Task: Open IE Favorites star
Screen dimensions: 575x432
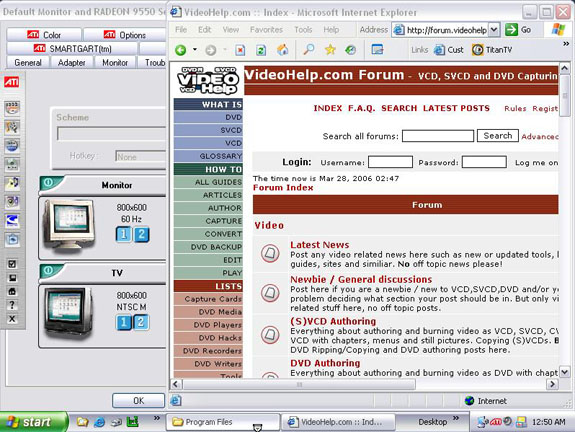Action: pos(330,49)
